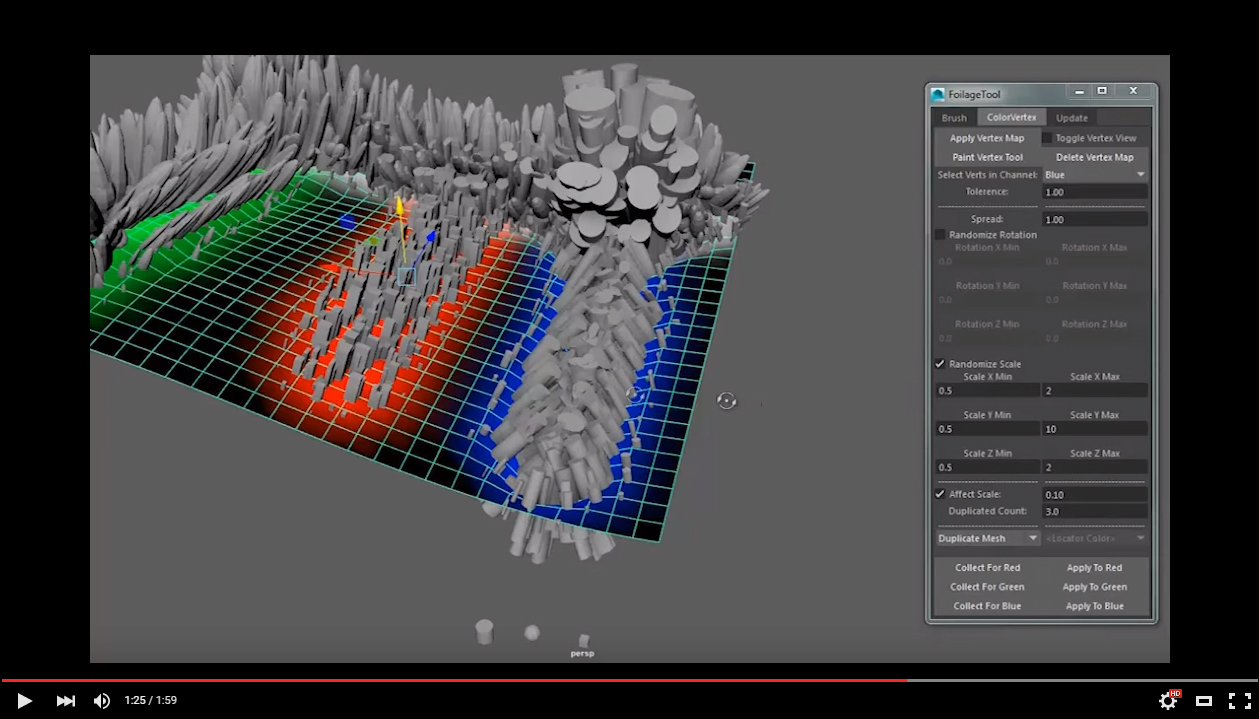Click the Tolerance value field
The width and height of the screenshot is (1259, 719).
[x=1094, y=191]
